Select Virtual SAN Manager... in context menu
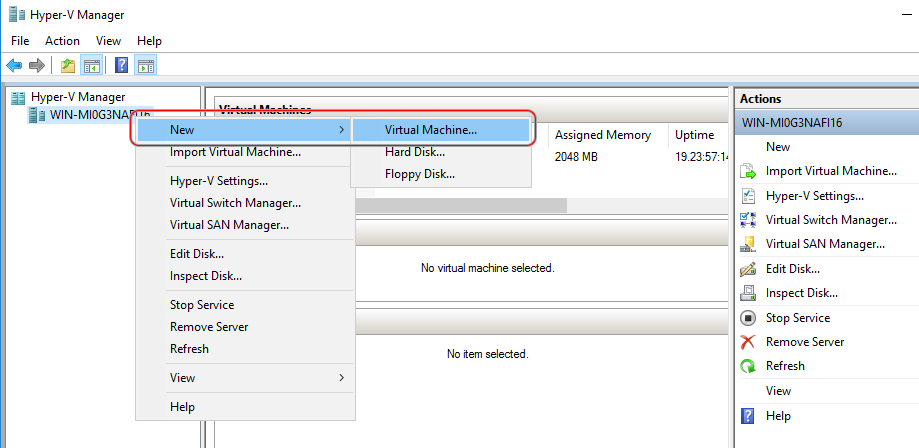919x448 pixels. [245, 225]
